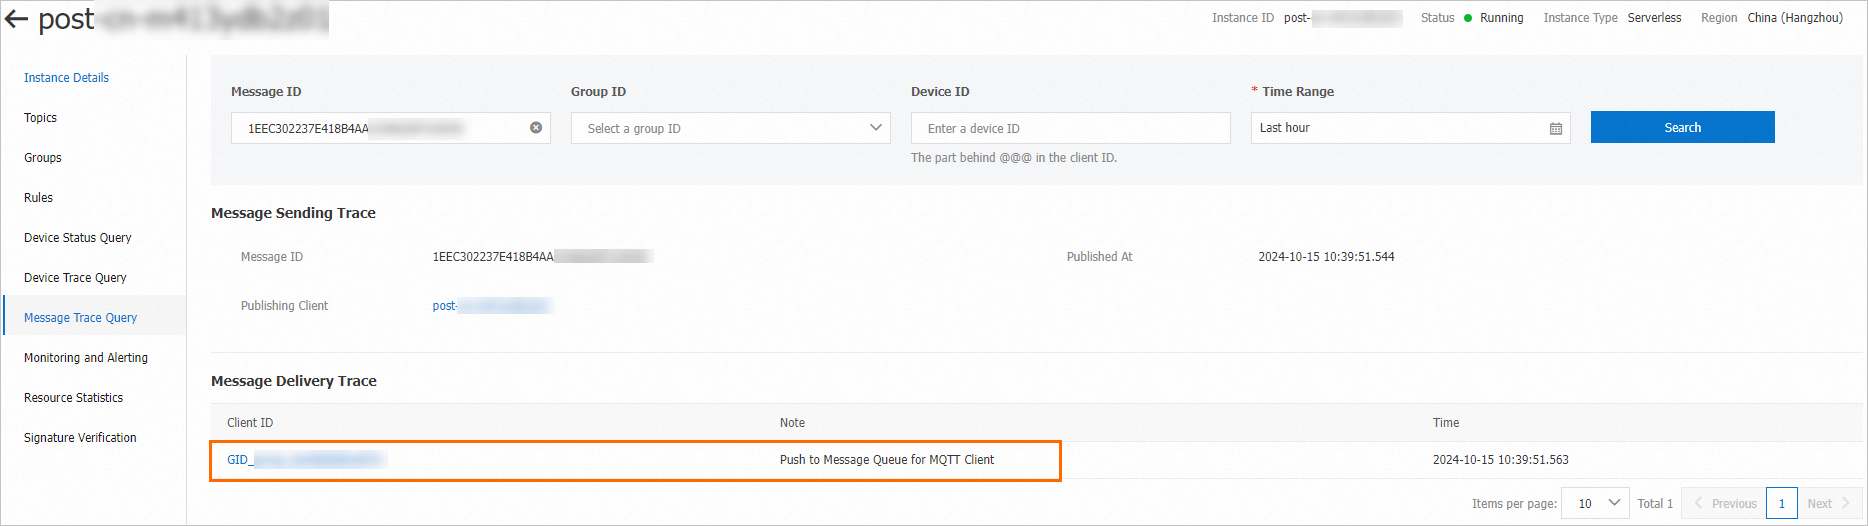Open Device Trace Query page
The height and width of the screenshot is (526, 1868).
(x=75, y=278)
